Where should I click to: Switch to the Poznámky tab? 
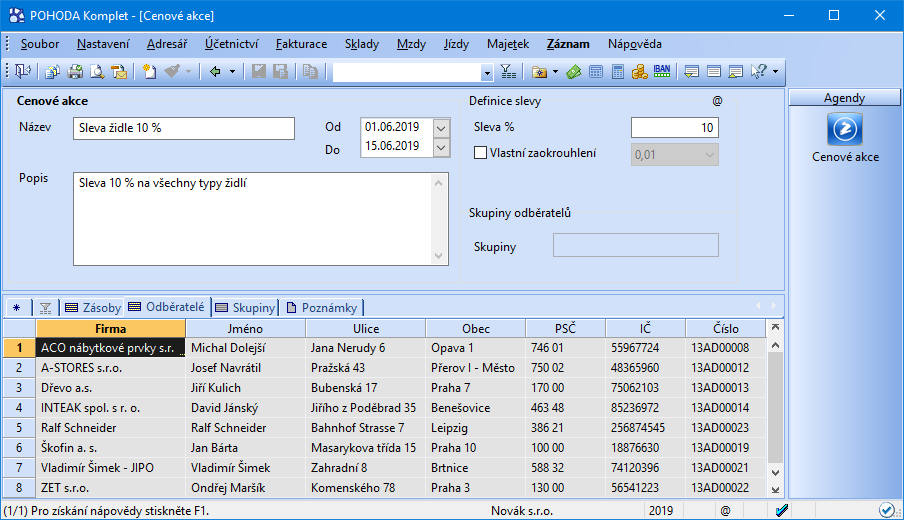(x=322, y=308)
